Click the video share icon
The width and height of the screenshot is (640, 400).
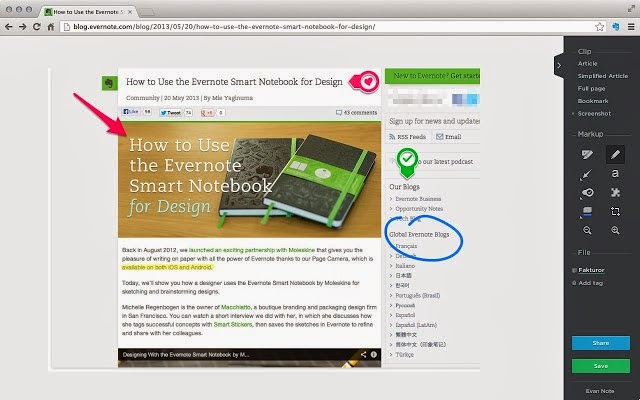363,354
